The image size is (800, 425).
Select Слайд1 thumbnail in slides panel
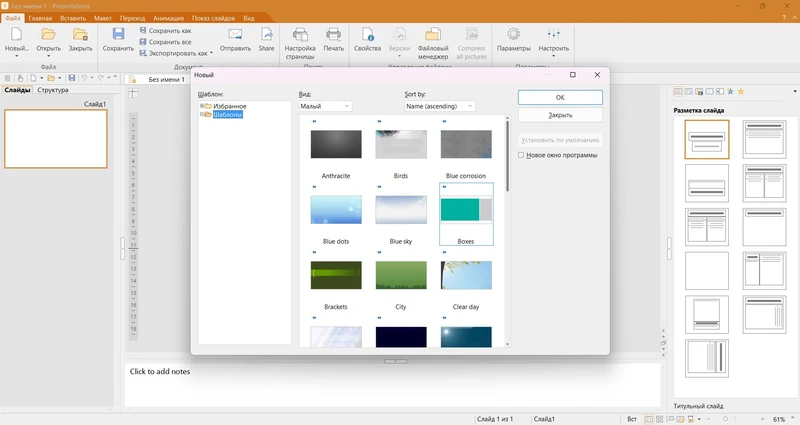(x=56, y=139)
